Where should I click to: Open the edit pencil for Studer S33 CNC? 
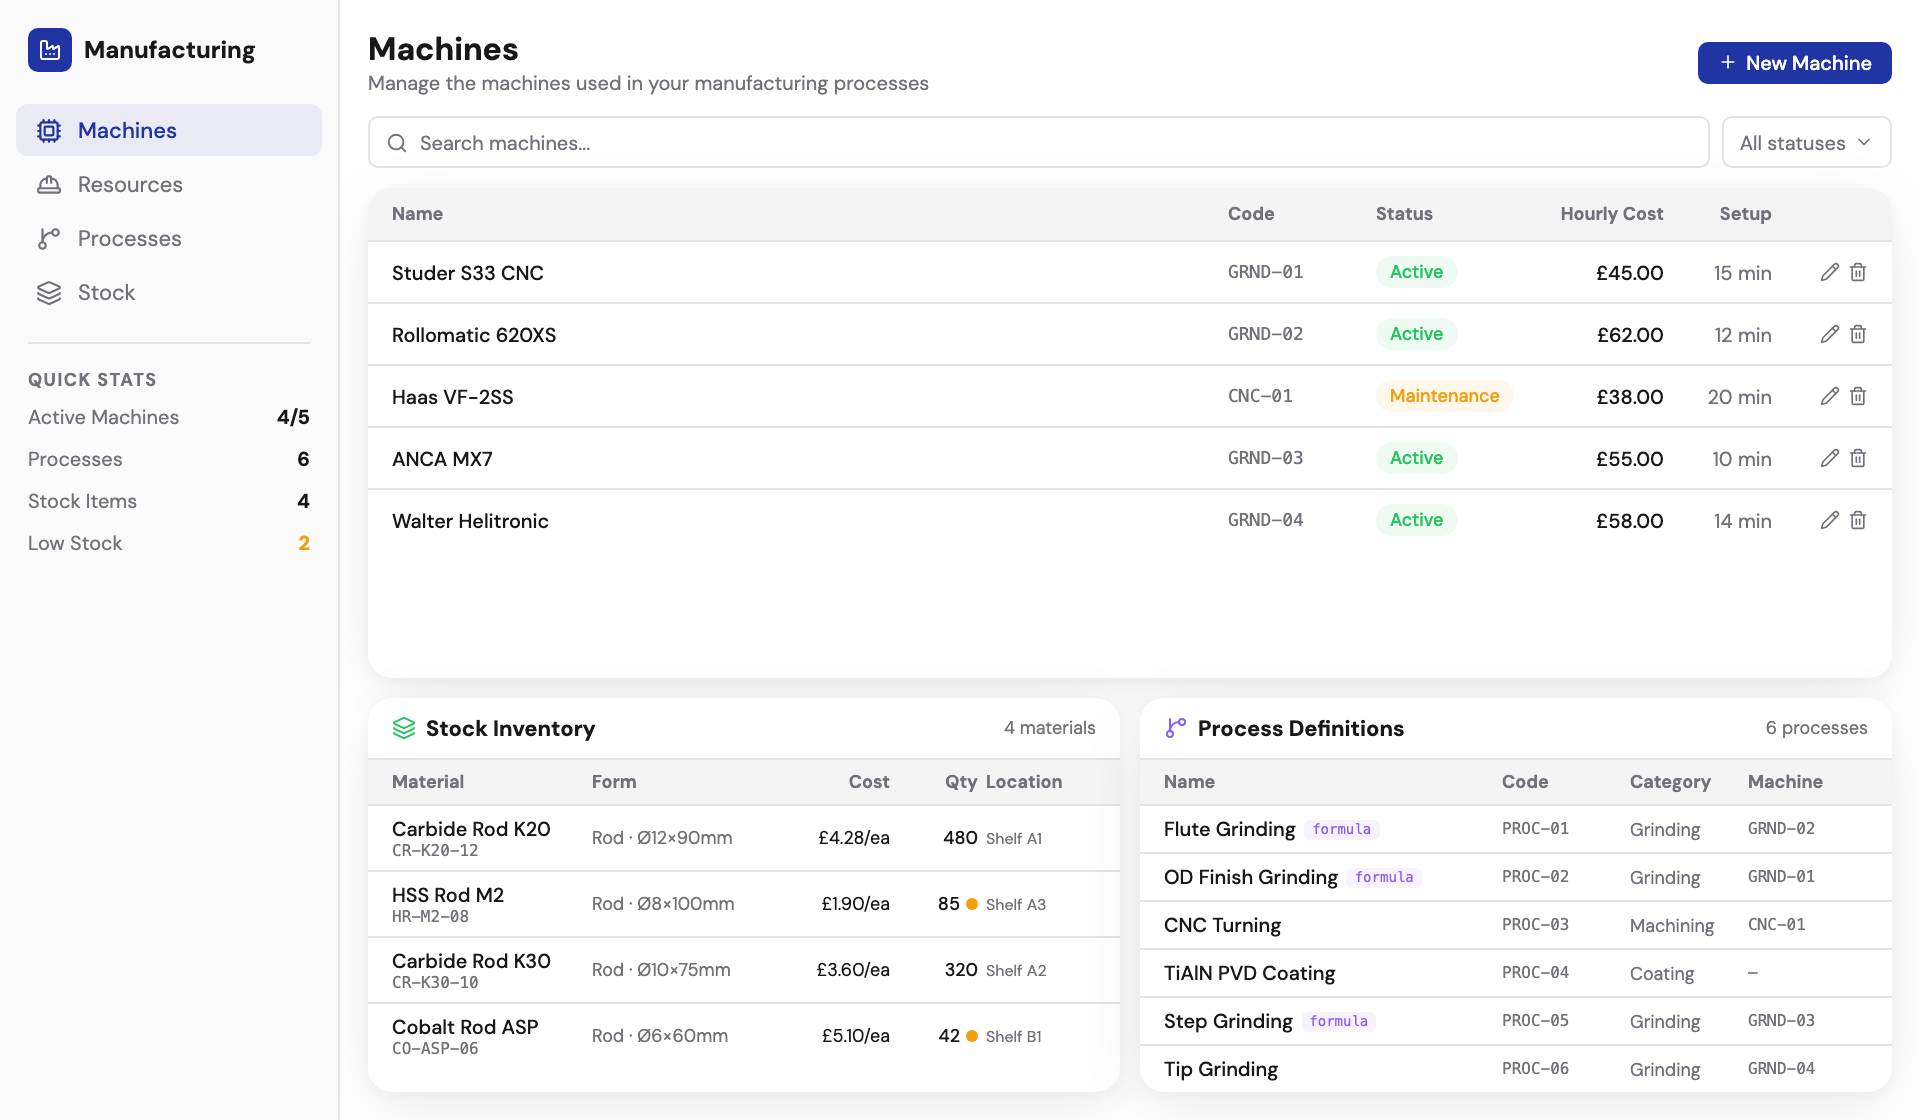(x=1830, y=271)
